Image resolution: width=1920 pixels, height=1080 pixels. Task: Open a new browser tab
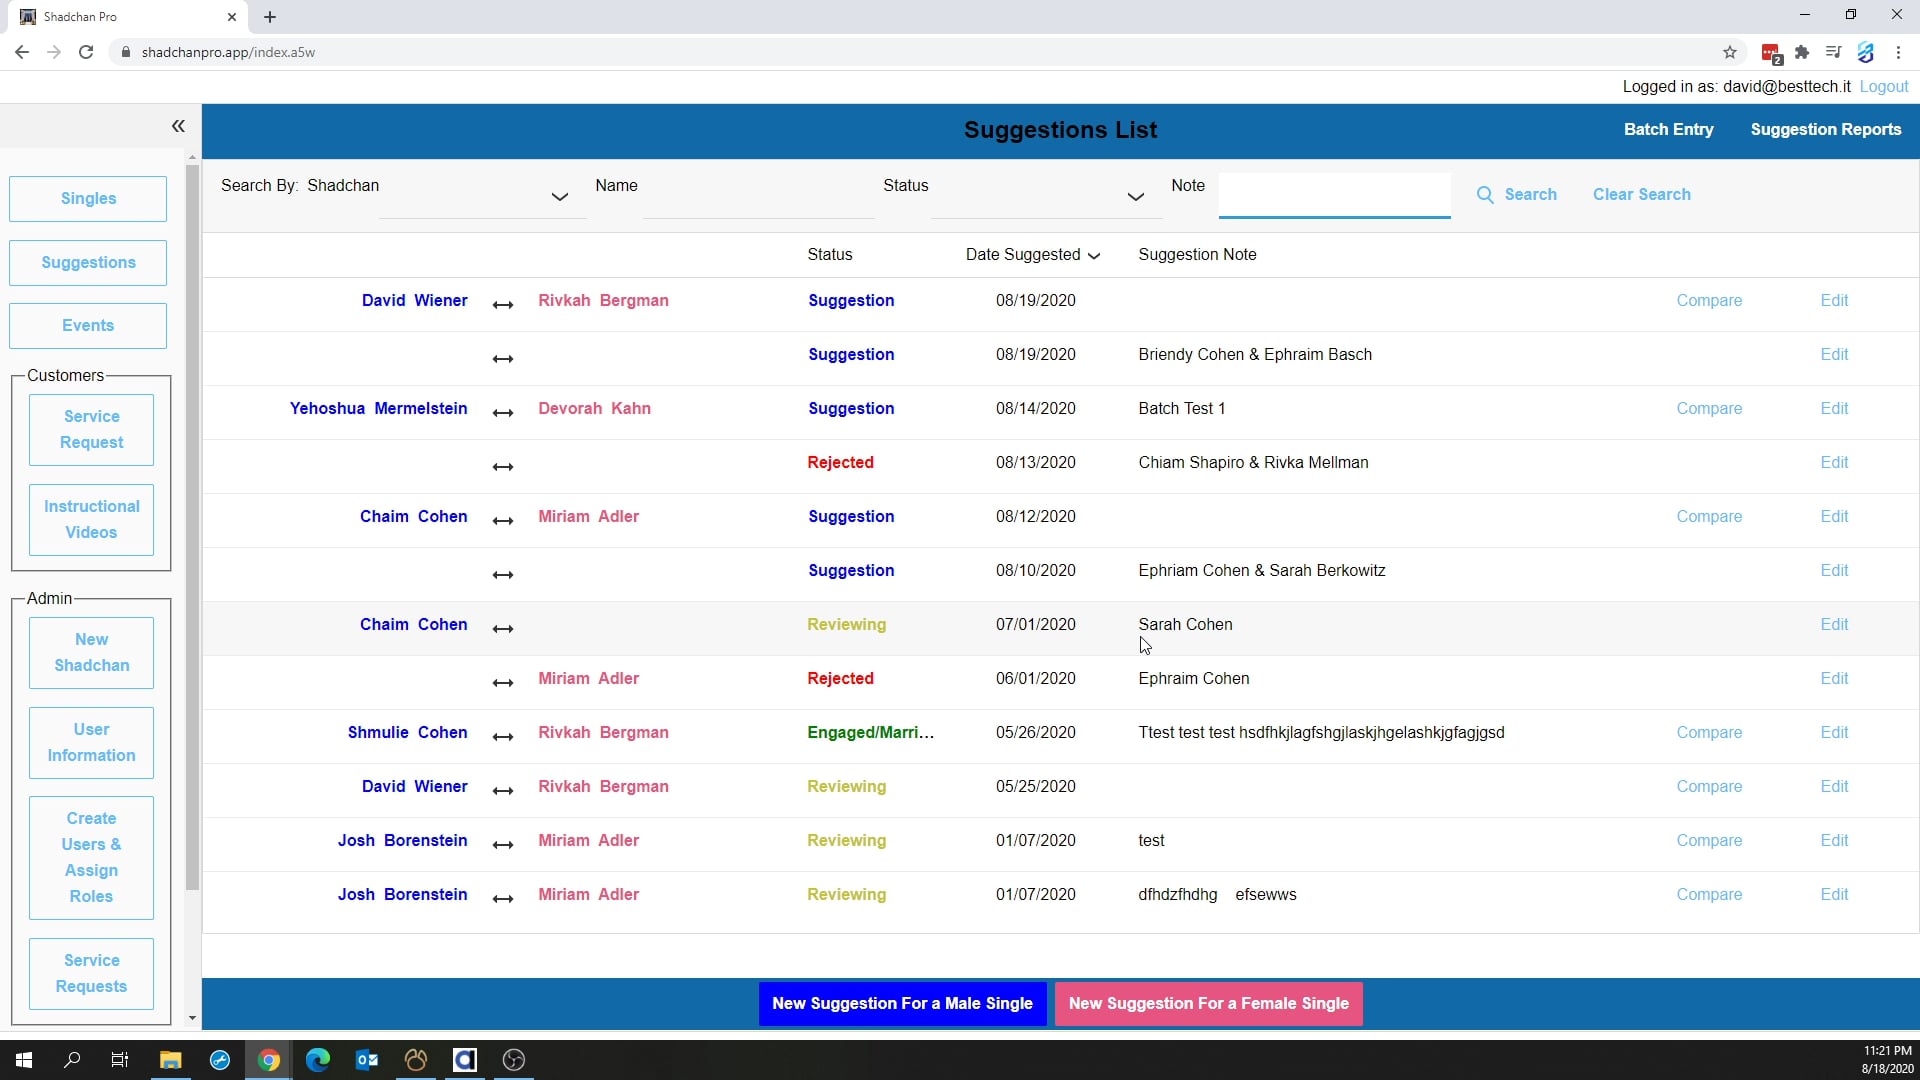click(270, 17)
